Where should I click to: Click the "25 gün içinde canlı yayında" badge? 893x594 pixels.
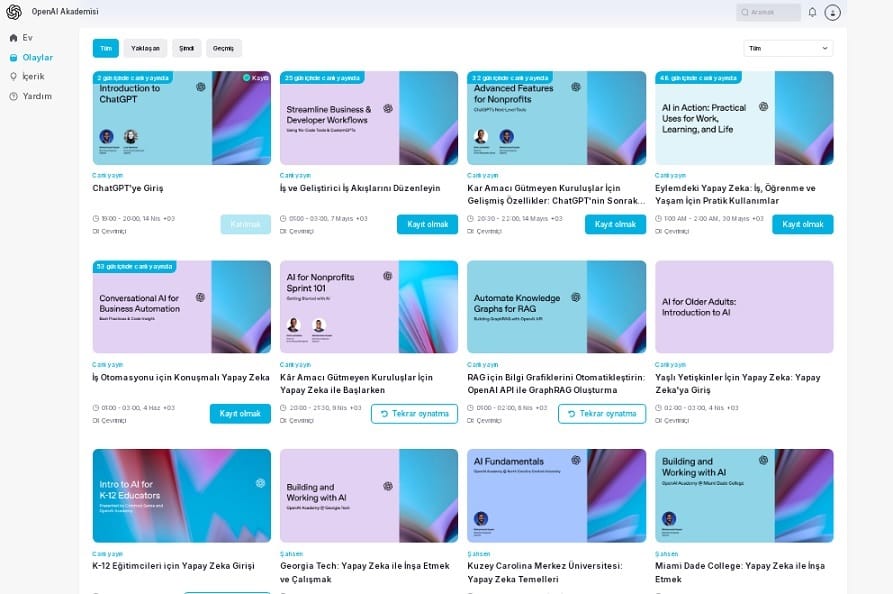(322, 77)
